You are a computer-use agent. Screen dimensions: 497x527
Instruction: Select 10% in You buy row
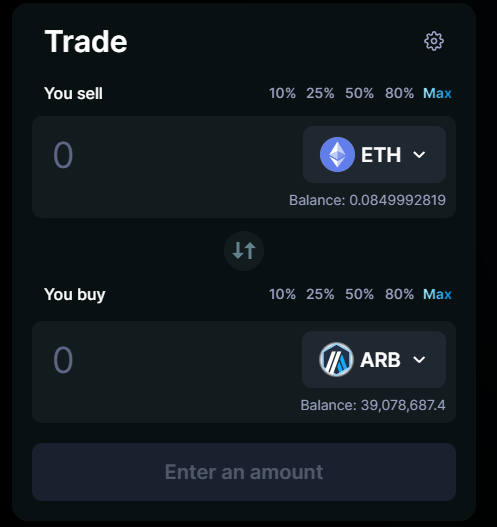pos(282,294)
